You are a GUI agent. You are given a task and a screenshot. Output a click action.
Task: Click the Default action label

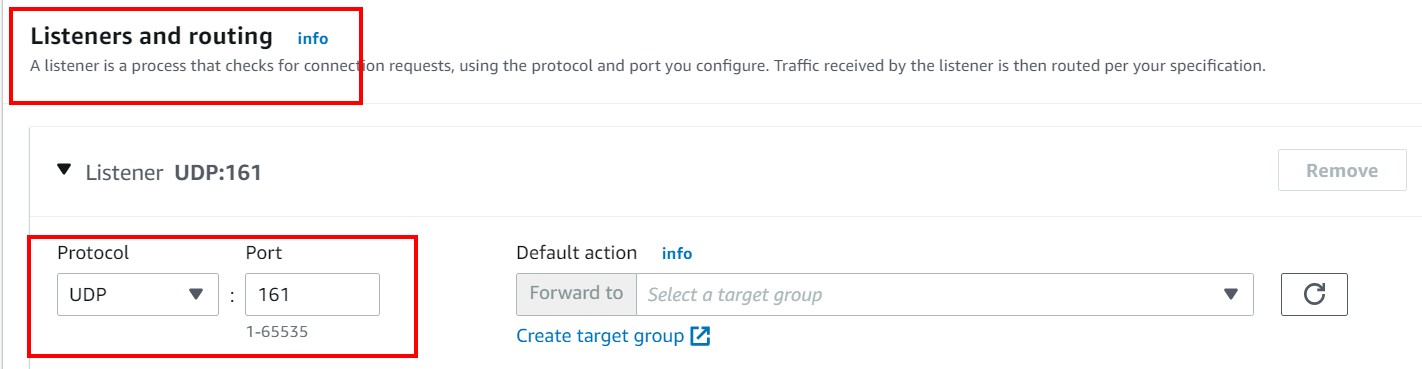[577, 253]
